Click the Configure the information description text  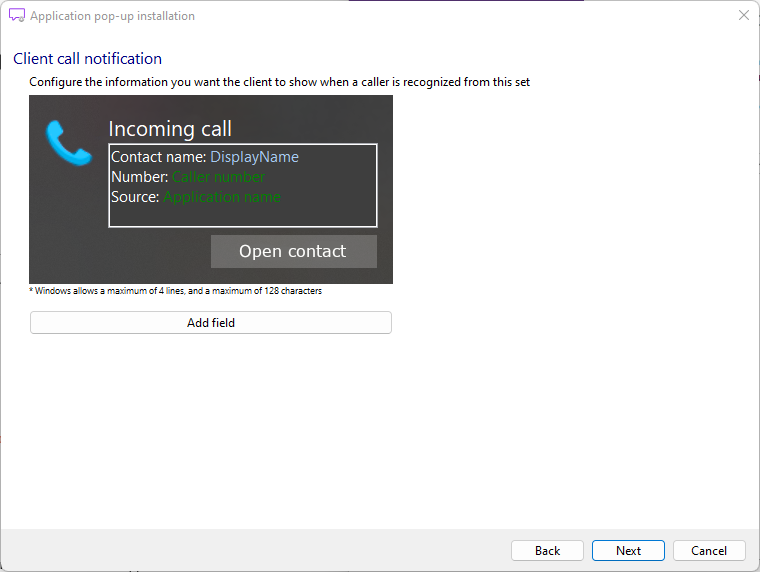(279, 82)
